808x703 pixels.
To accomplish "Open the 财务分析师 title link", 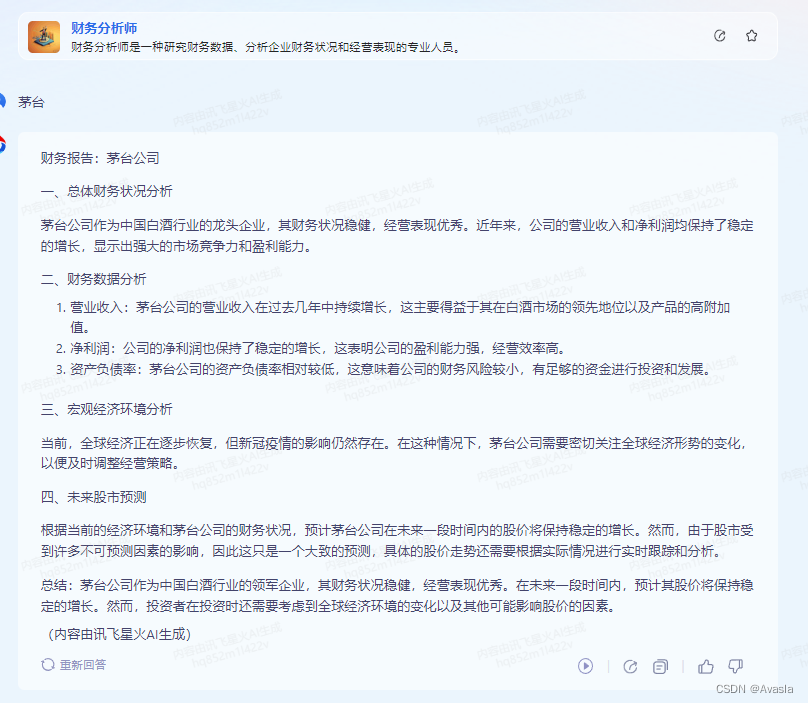I will (x=104, y=28).
